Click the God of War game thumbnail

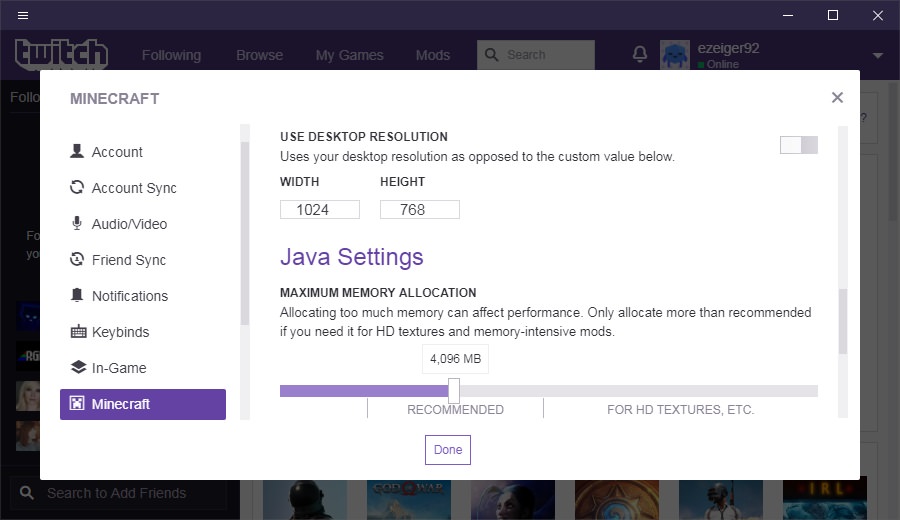click(x=409, y=500)
